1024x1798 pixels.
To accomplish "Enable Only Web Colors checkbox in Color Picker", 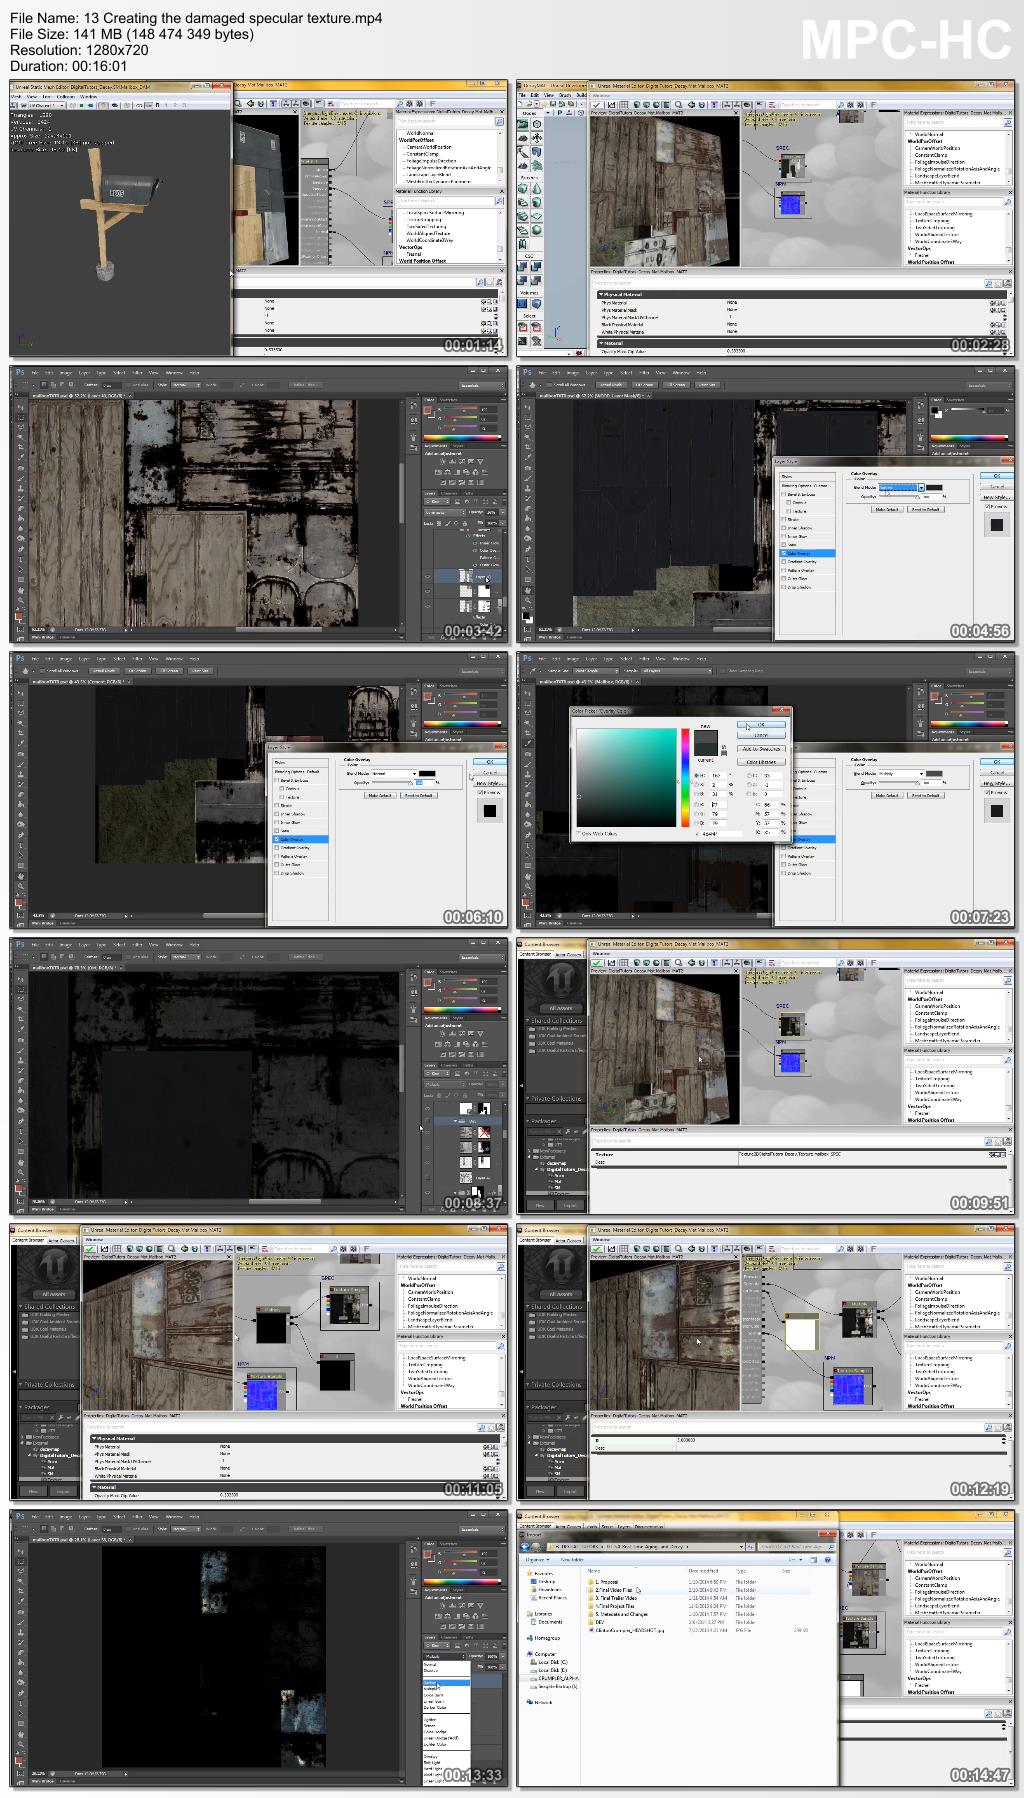I will 578,833.
